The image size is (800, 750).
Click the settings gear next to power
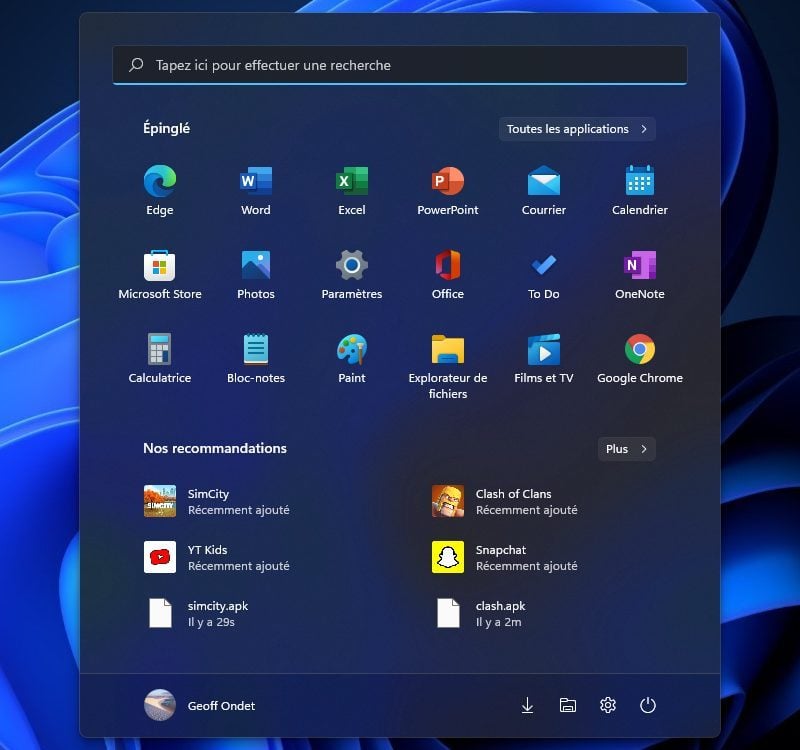[x=608, y=705]
